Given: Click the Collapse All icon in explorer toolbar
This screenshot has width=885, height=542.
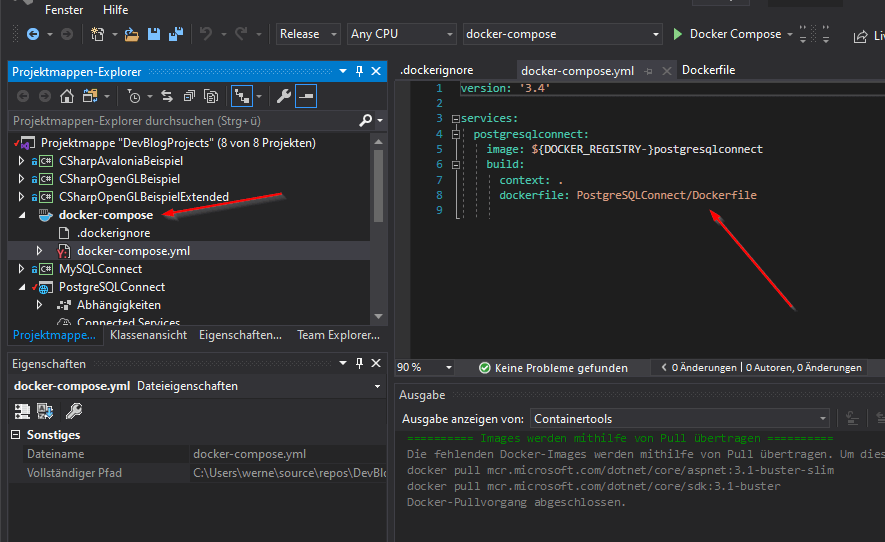Looking at the screenshot, I should coord(189,96).
